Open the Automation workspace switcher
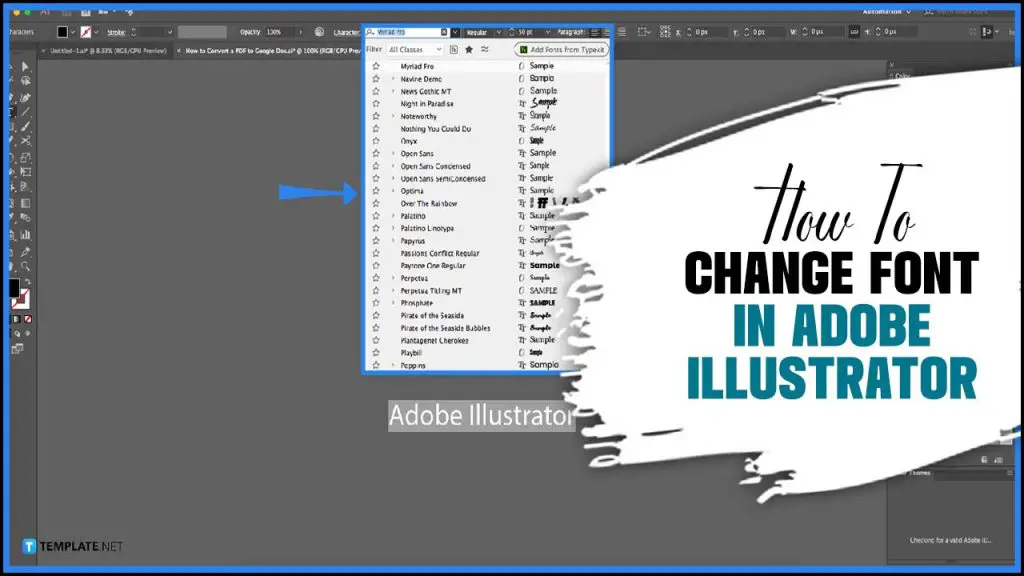Screen dimensions: 1024x576 point(886,11)
